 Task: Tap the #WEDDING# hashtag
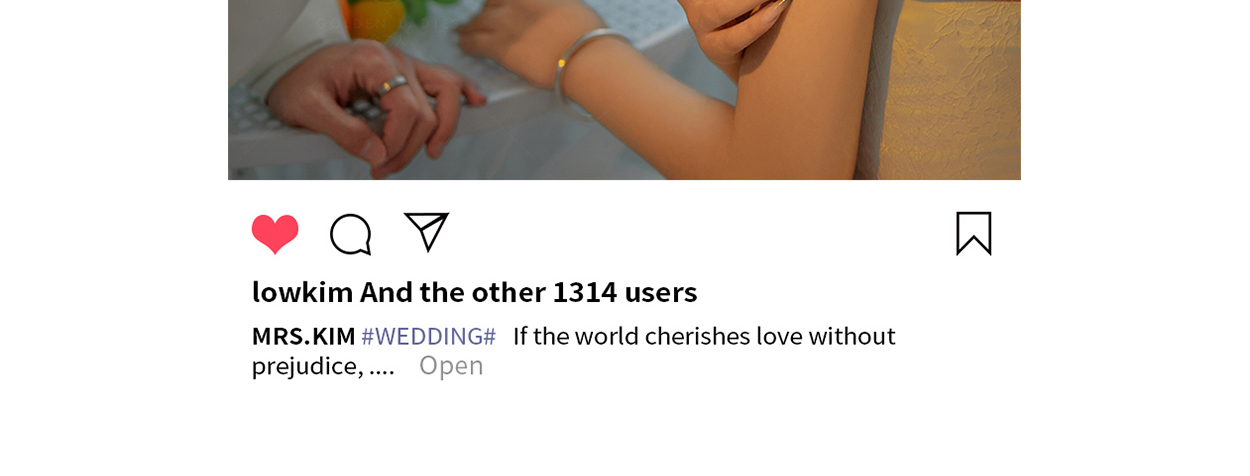pos(428,336)
